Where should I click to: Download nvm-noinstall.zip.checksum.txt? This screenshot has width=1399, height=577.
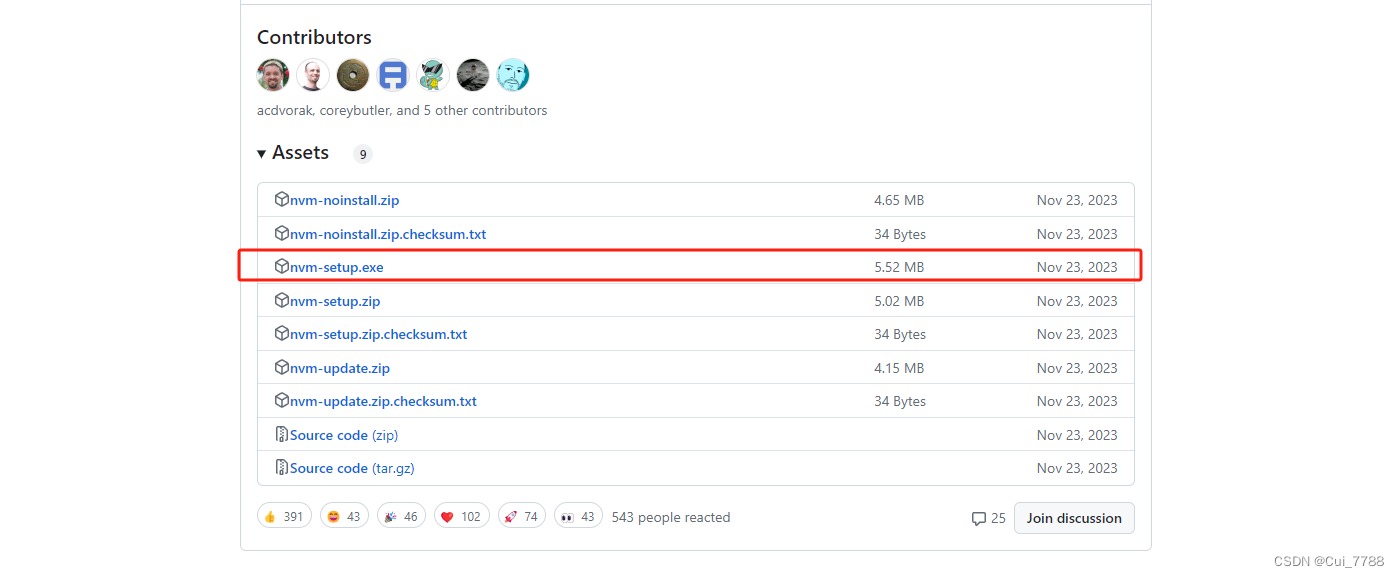click(x=388, y=234)
